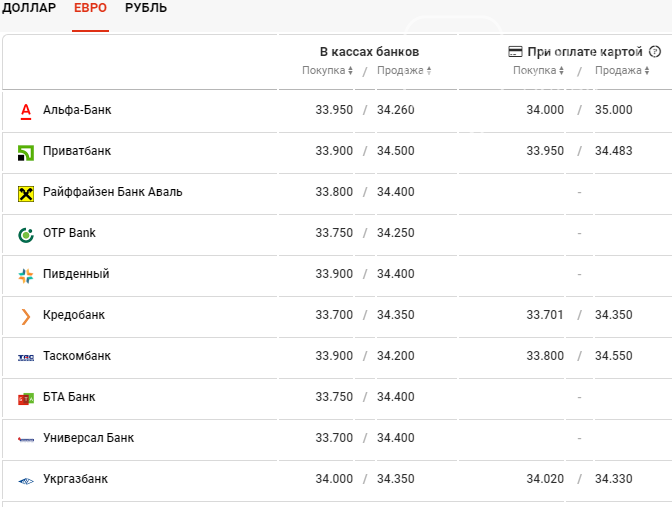Click the Укргазбанк blue logo icon

pyautogui.click(x=26, y=481)
